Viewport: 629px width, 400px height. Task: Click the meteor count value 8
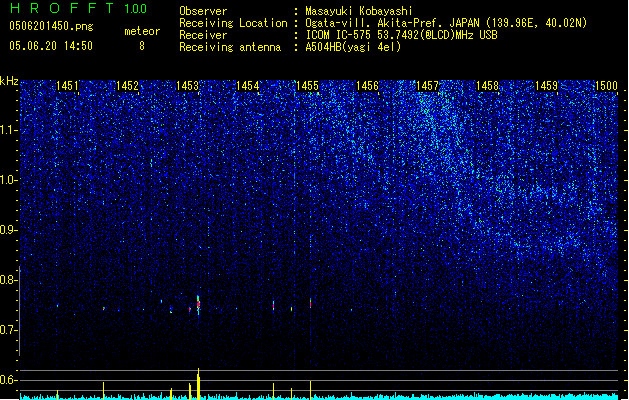(142, 46)
